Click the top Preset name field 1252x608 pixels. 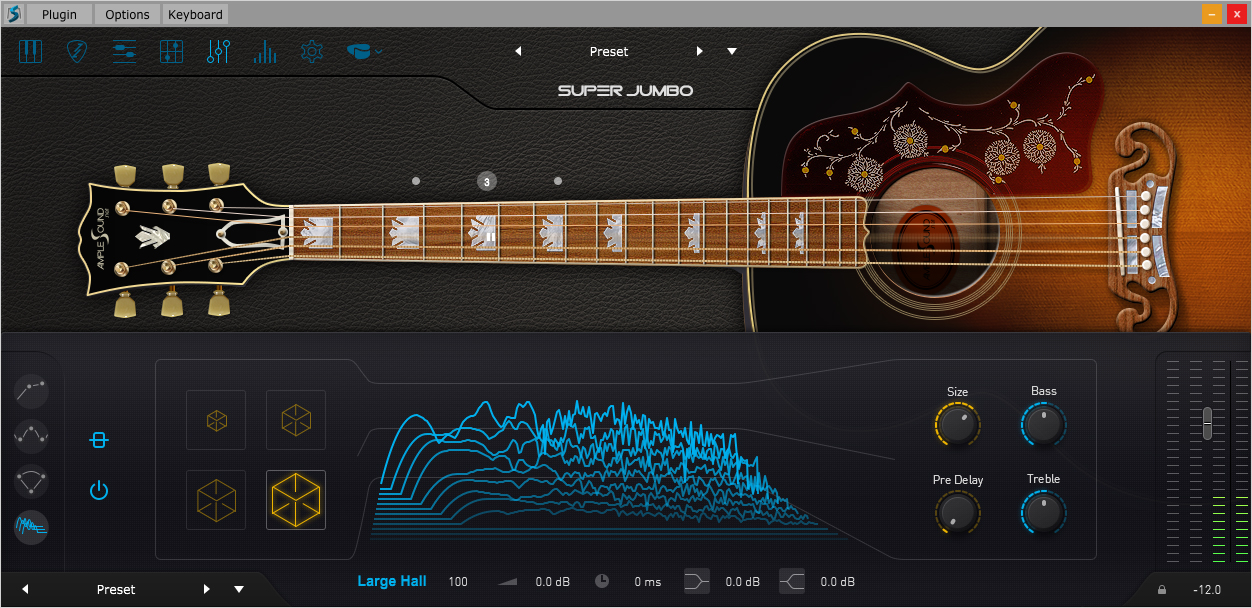click(x=609, y=51)
